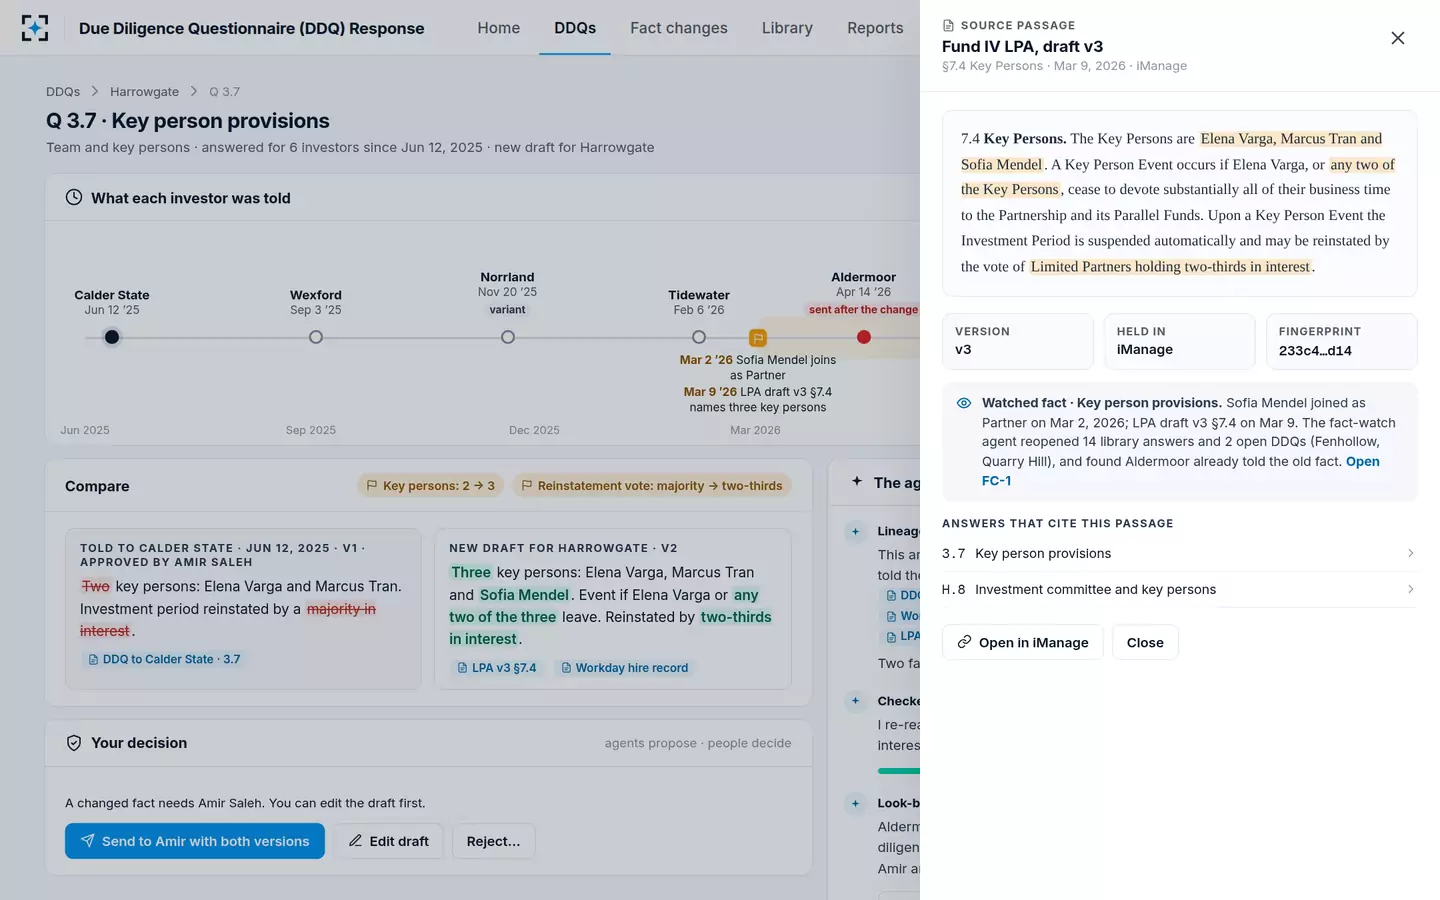Click the sparkle icon beside The agent heading

pos(857,482)
